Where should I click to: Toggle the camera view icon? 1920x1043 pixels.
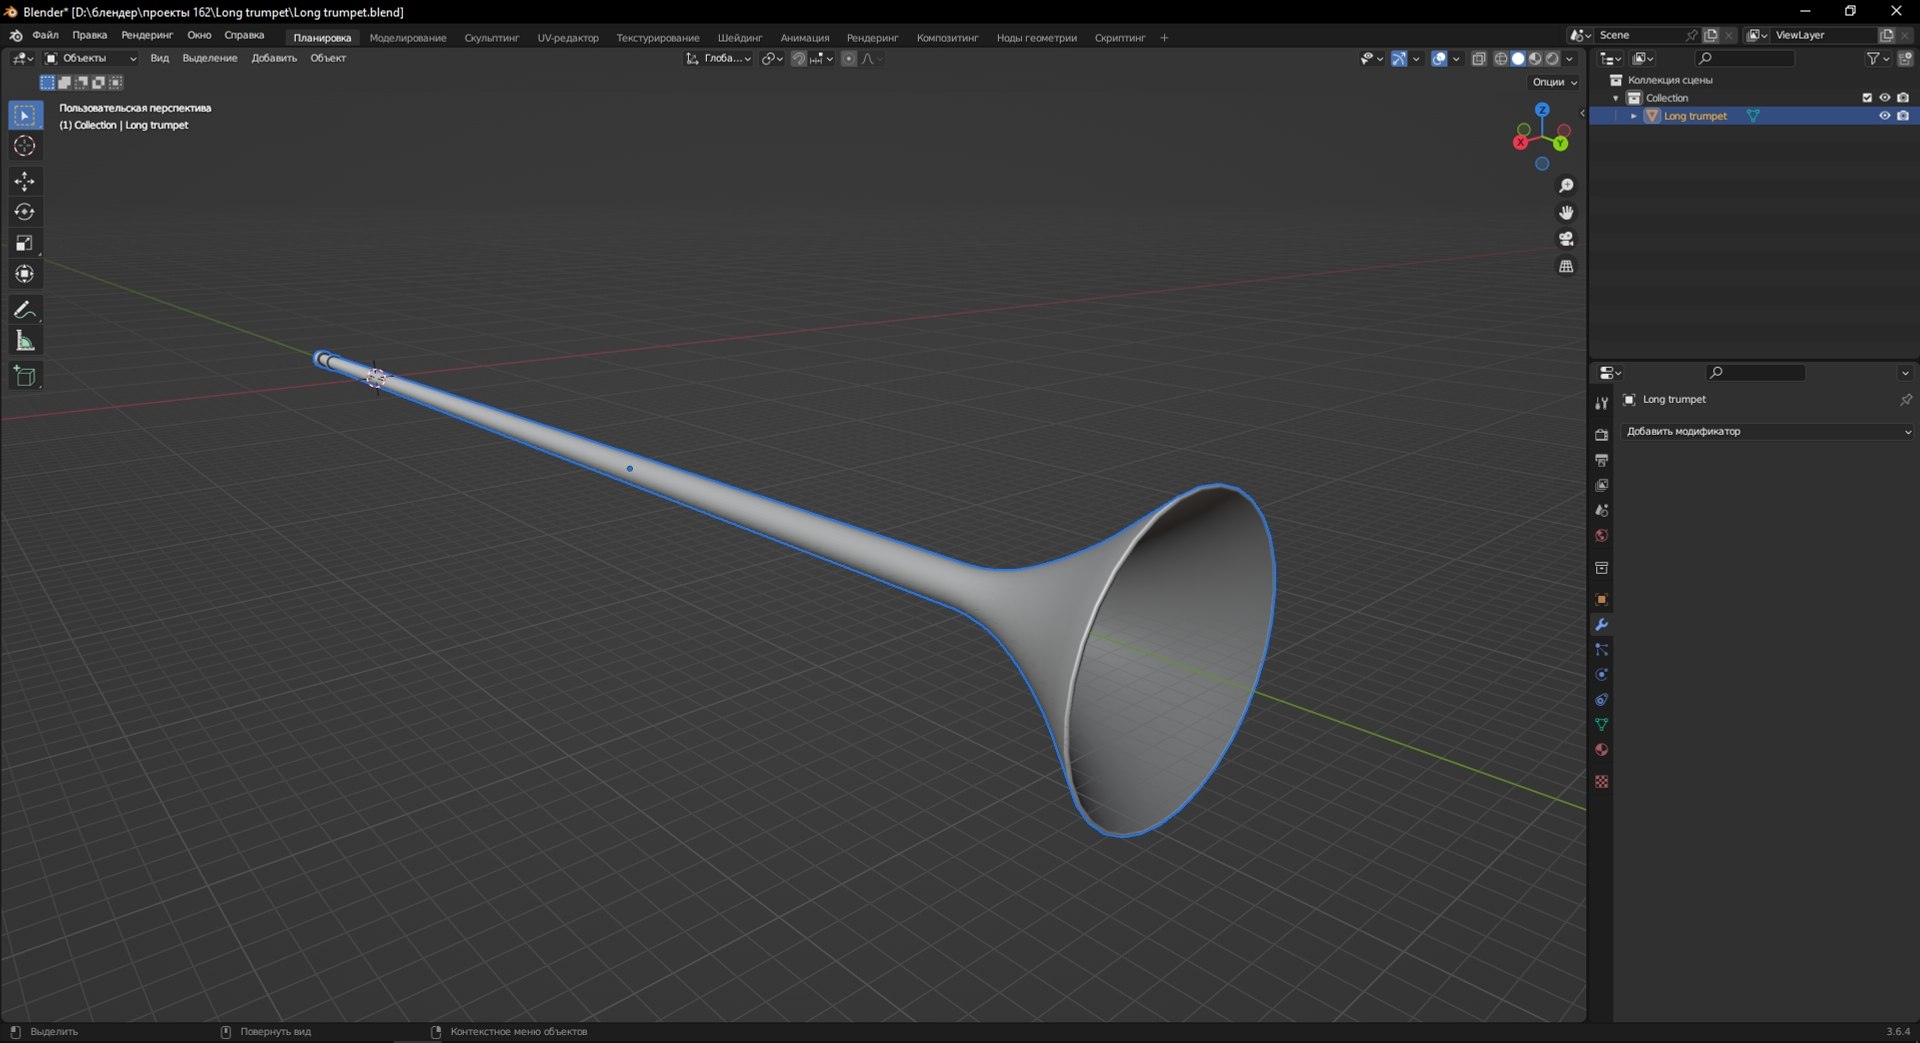(1566, 239)
